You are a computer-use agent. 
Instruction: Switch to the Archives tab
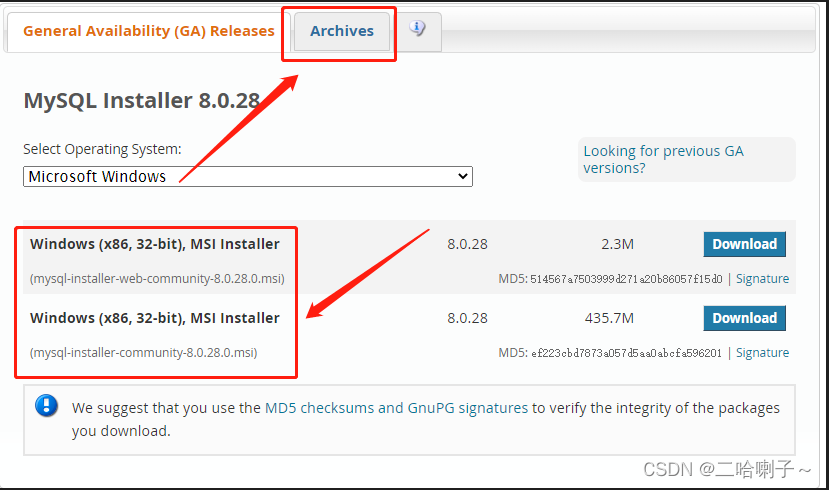click(x=342, y=31)
